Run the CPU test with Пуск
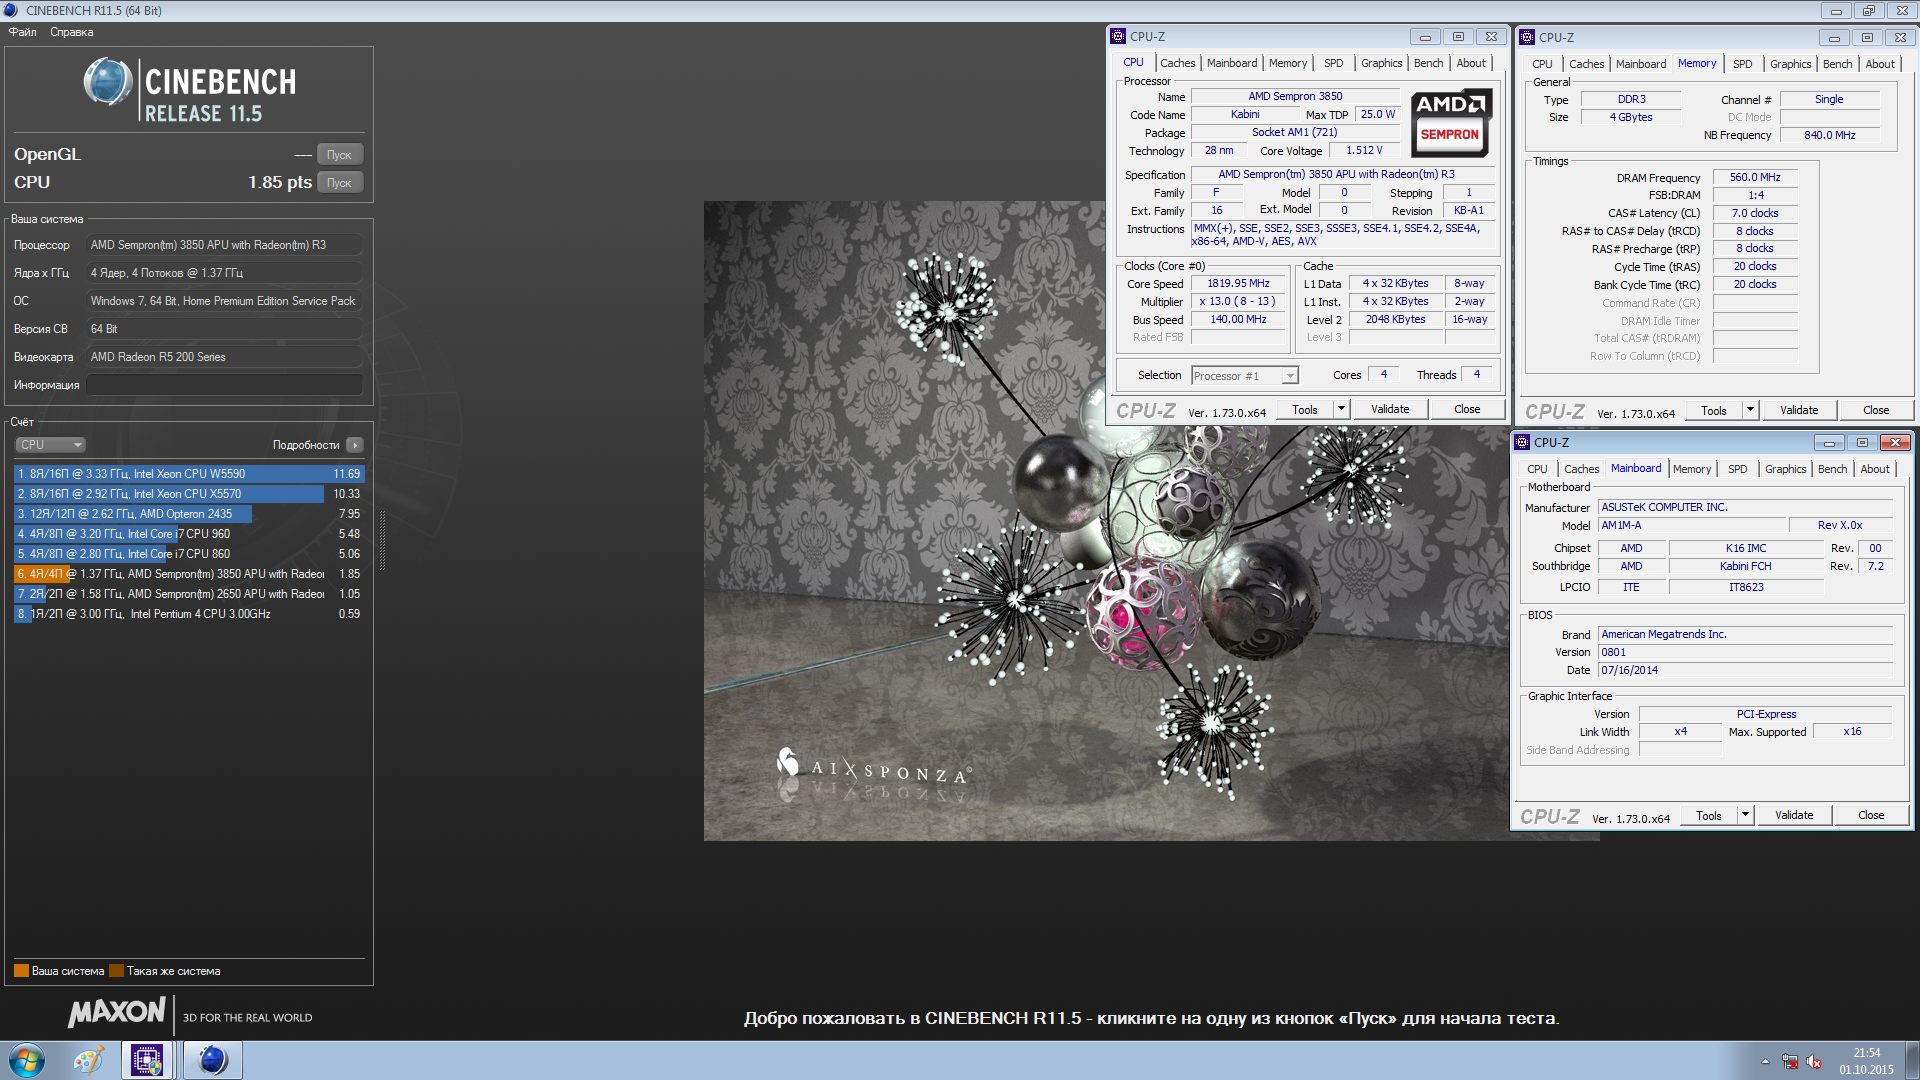 [339, 183]
